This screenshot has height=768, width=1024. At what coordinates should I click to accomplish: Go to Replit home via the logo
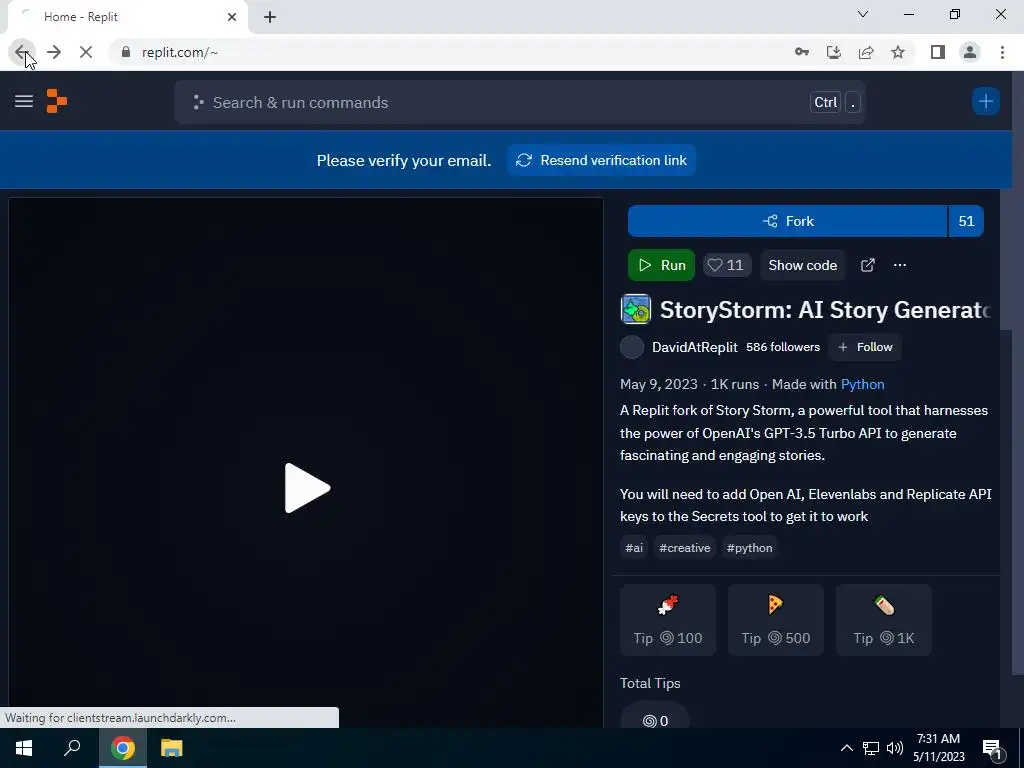[x=57, y=101]
